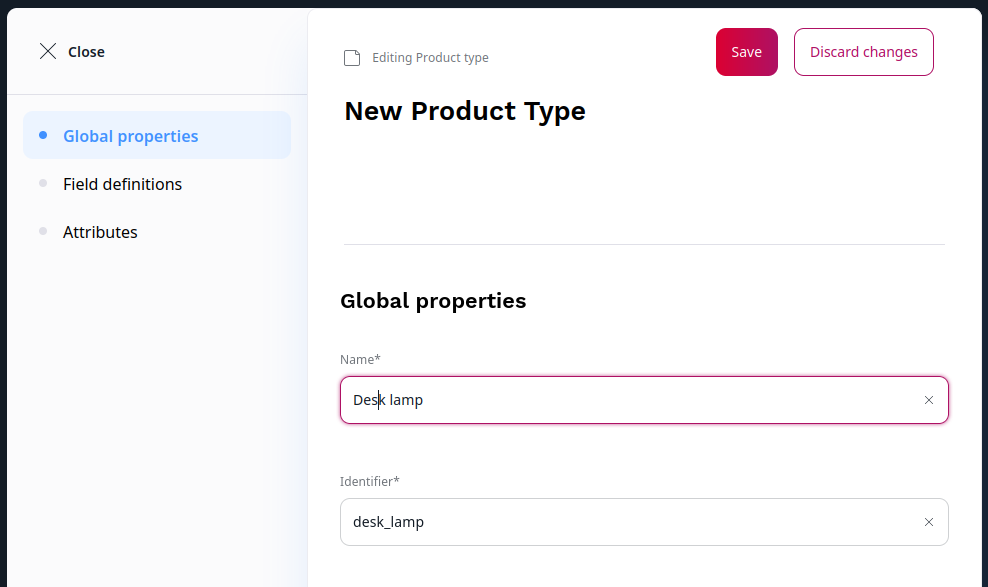Click the New Product Type heading

[x=465, y=111]
